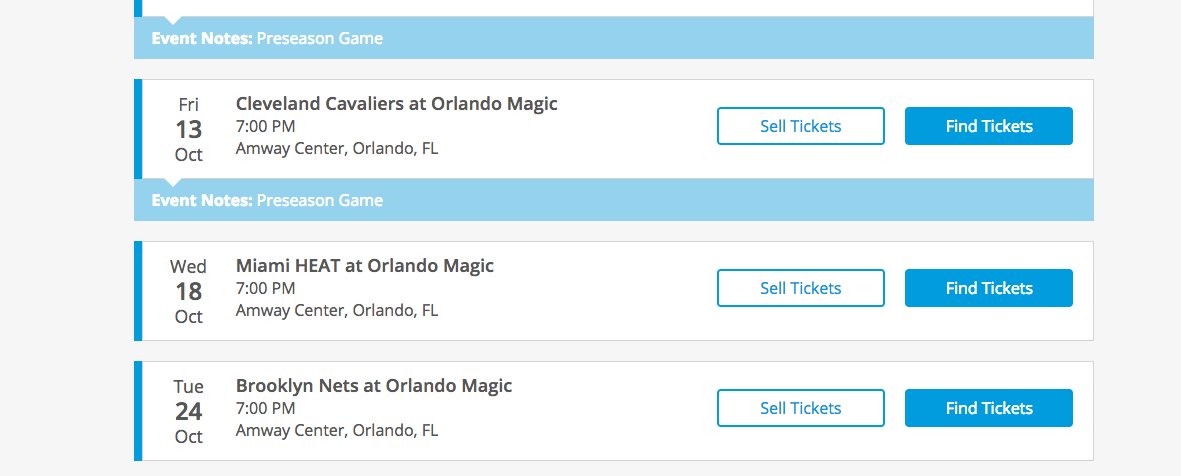Screen dimensions: 1181x476
Task: Find Tickets for Miami HEAT at Orlando Magic
Action: (988, 288)
